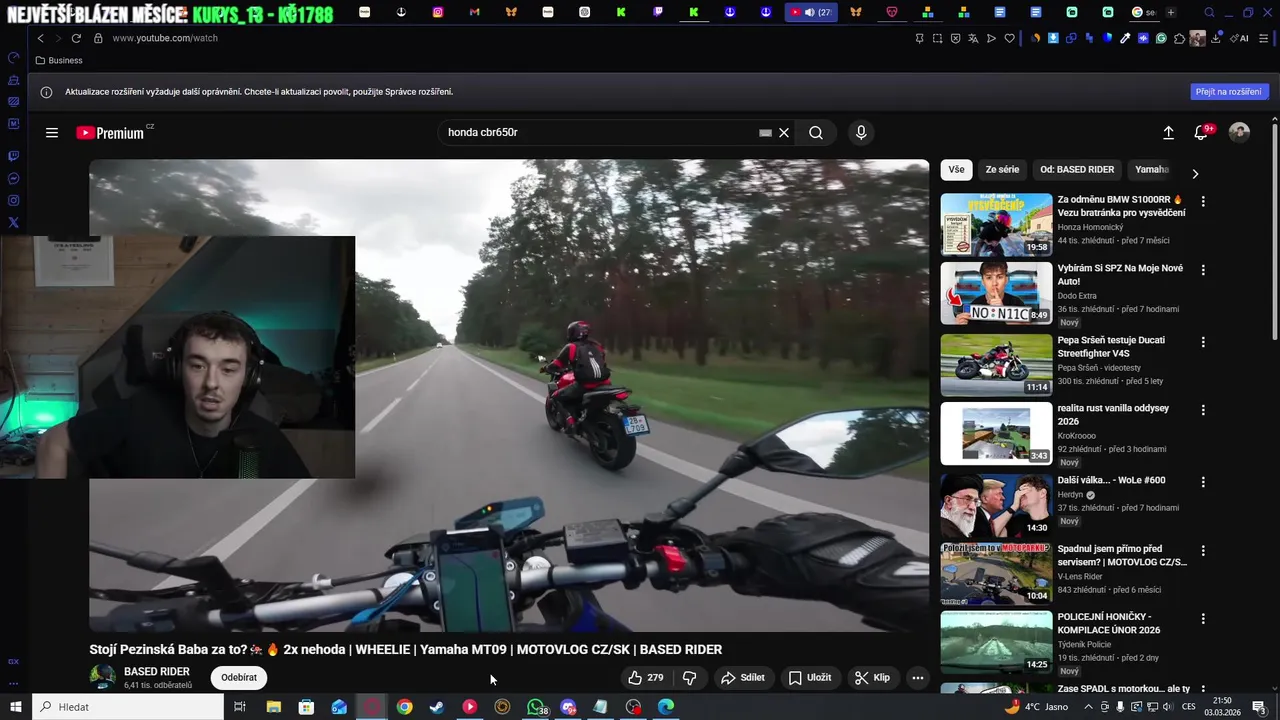Image resolution: width=1280 pixels, height=720 pixels.
Task: Open the YouTube account avatar menu
Action: (x=1239, y=132)
